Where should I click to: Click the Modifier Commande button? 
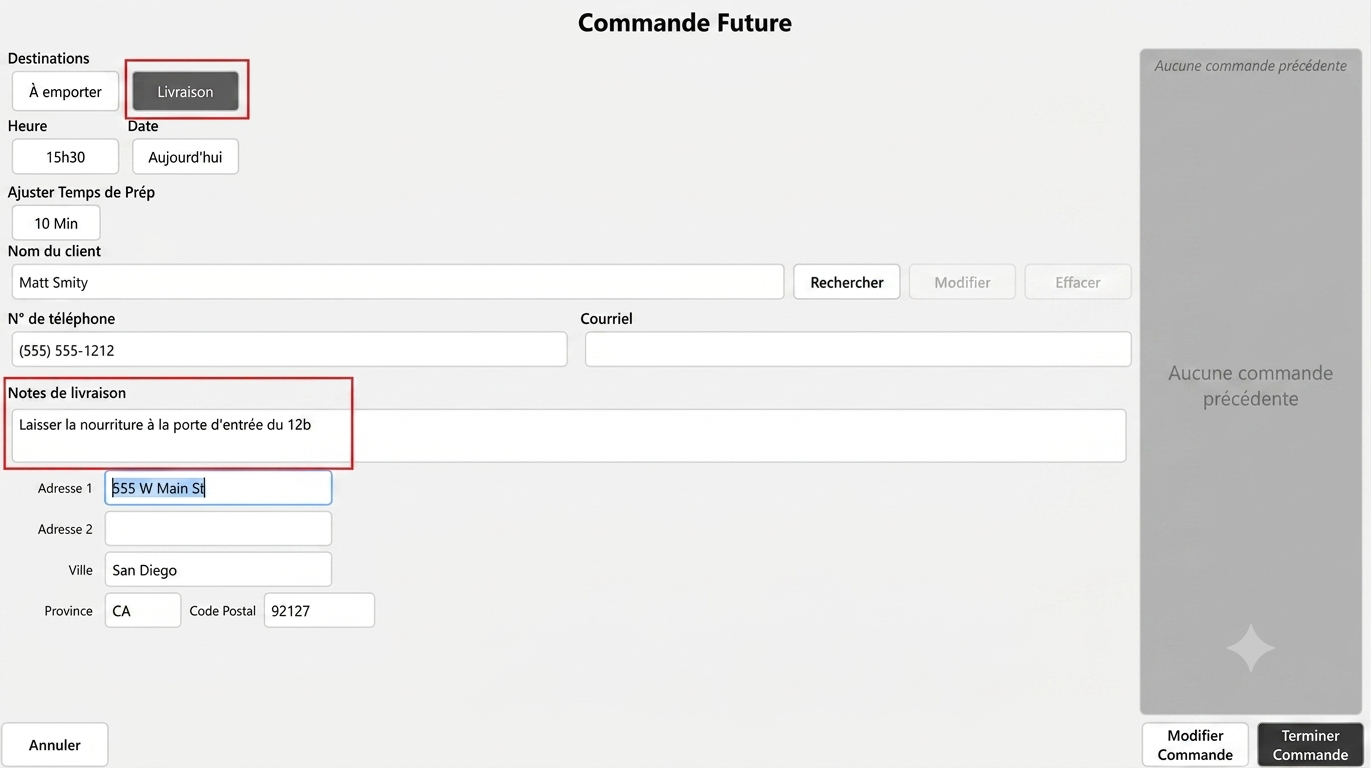coord(1195,745)
